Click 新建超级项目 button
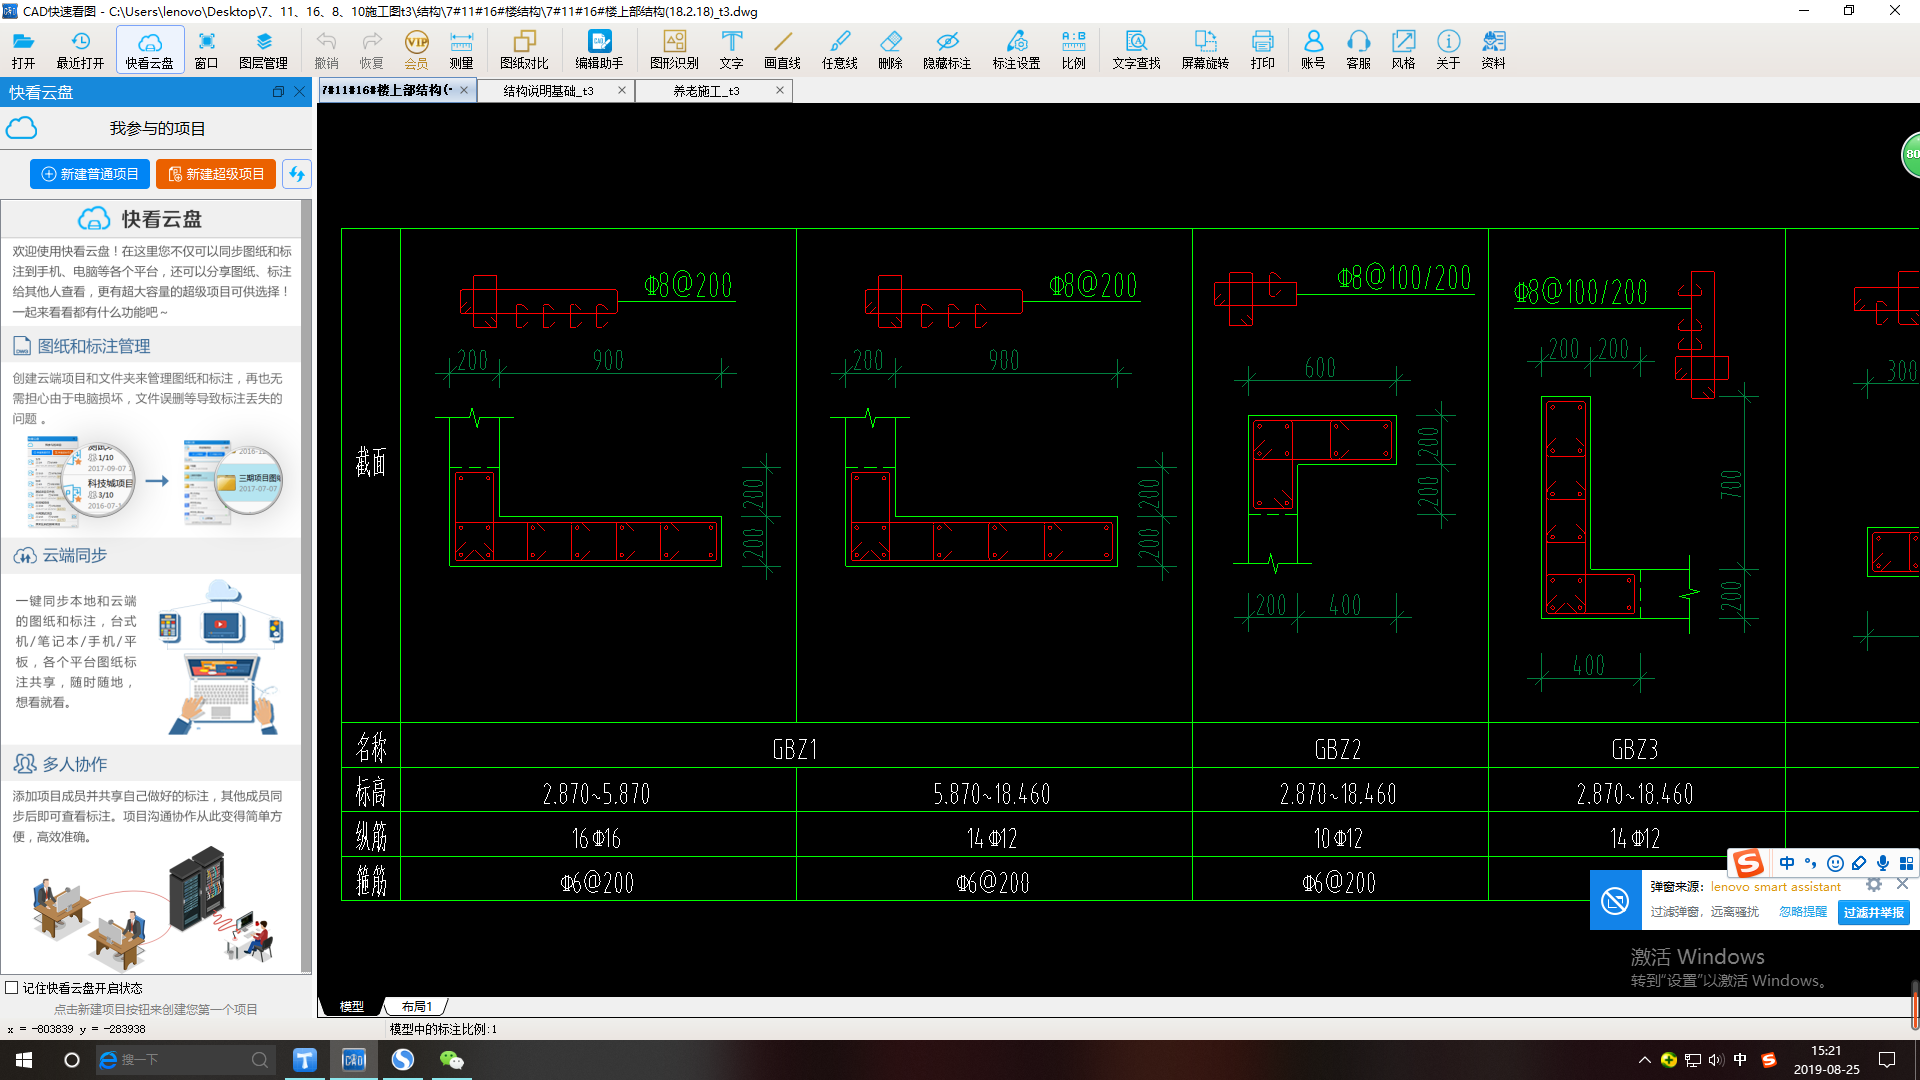Screen dimensions: 1920x1080 tap(216, 174)
